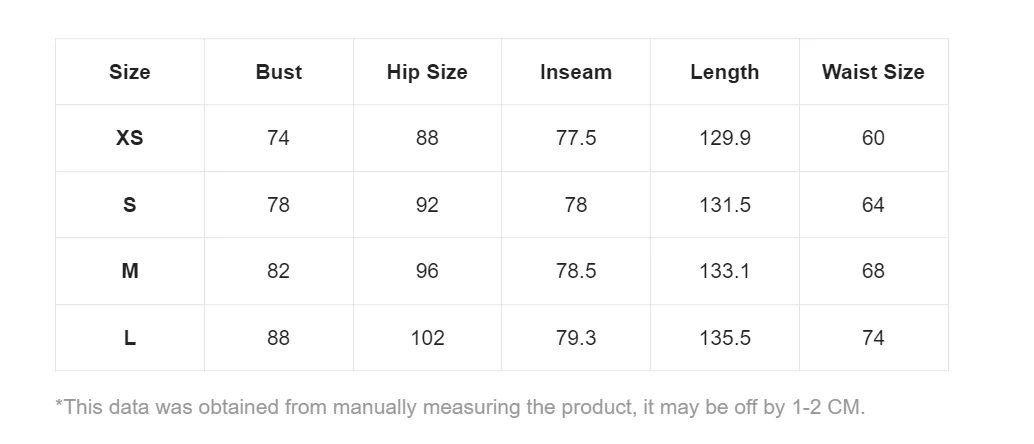This screenshot has width=1034, height=444.
Task: Select the S size row label
Action: point(129,205)
